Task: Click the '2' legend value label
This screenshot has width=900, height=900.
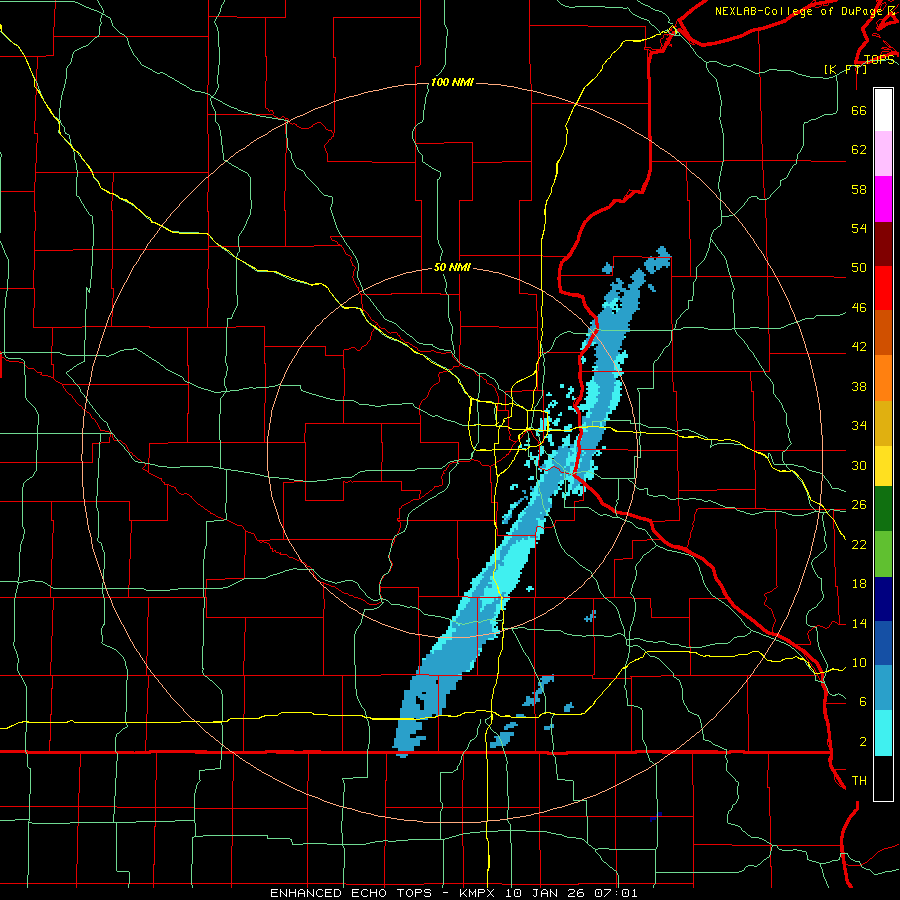Action: (x=863, y=742)
